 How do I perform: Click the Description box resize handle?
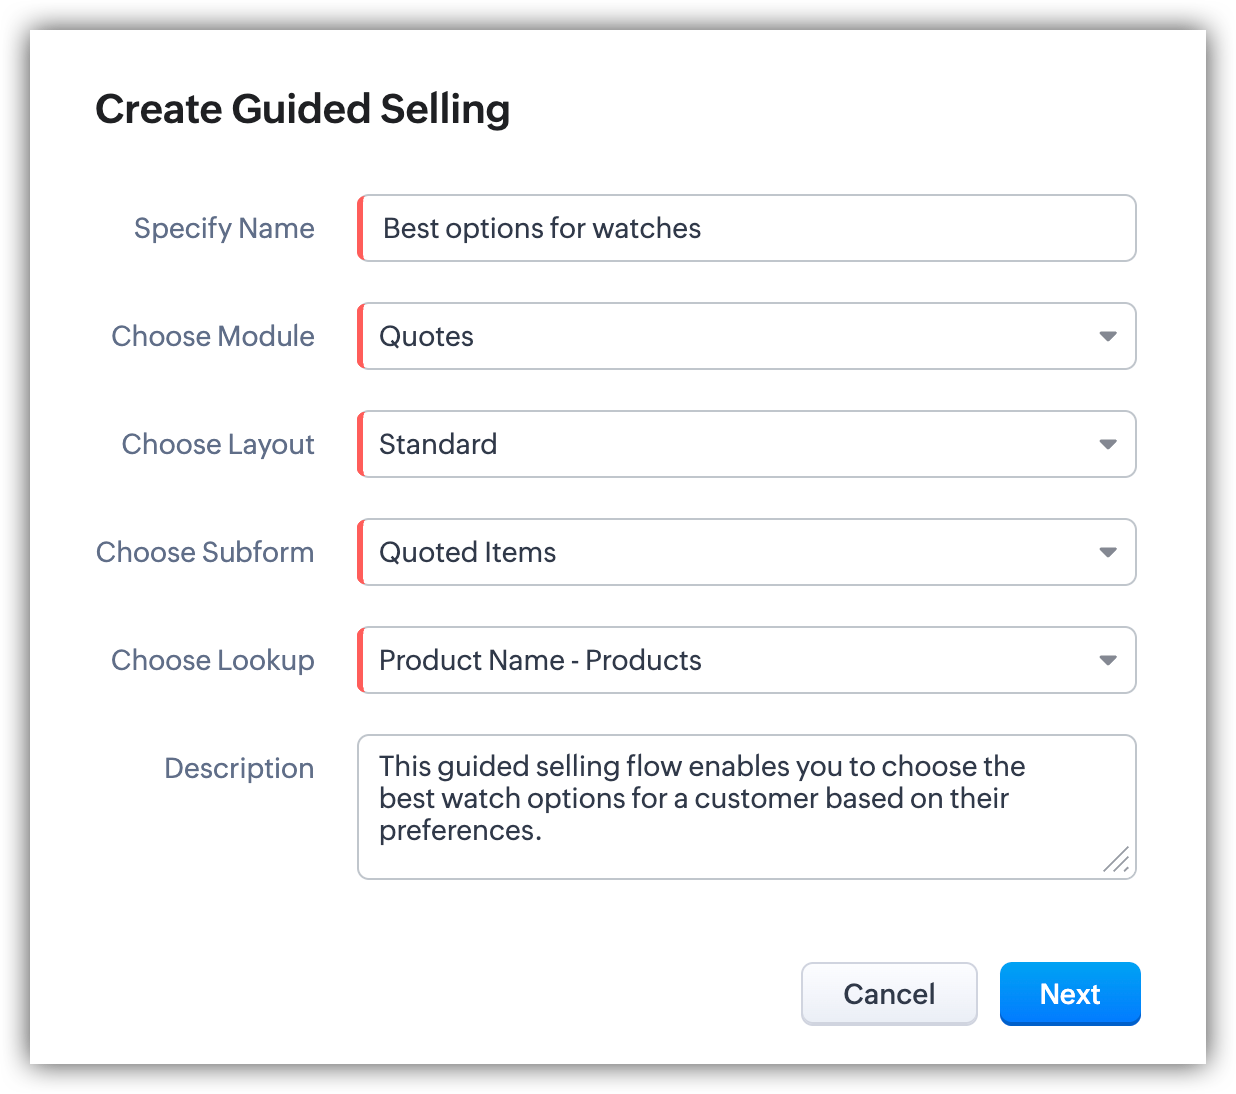[1116, 860]
